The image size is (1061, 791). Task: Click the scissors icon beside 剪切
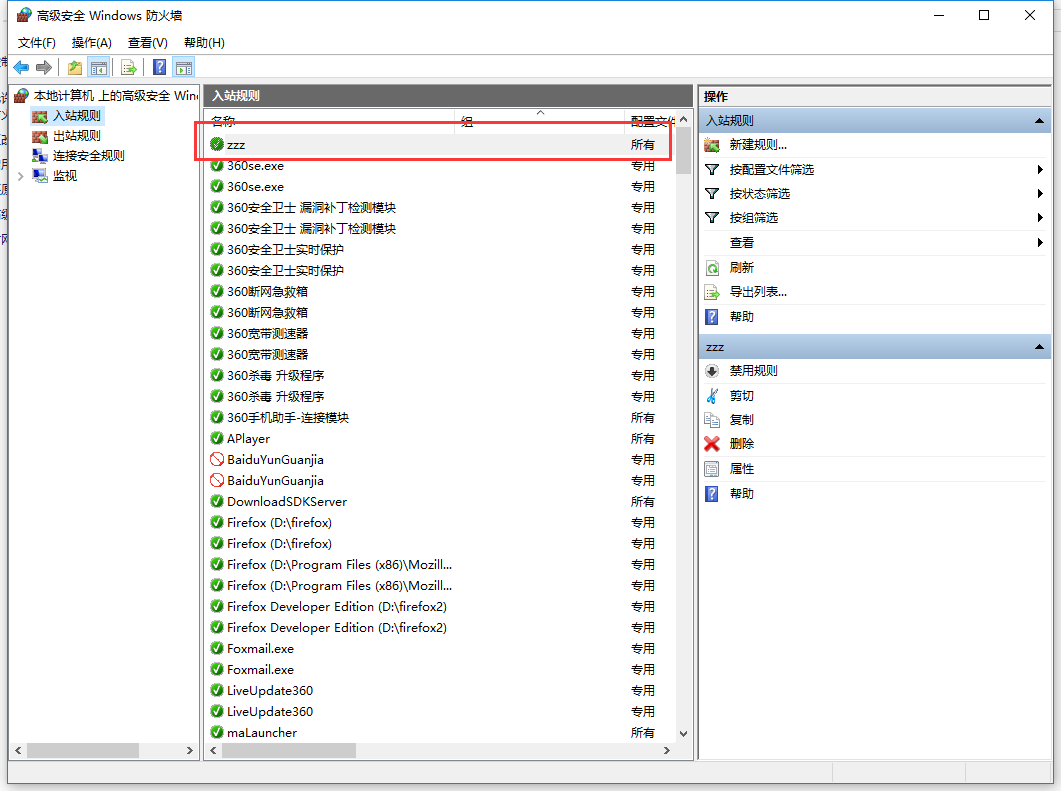click(712, 395)
